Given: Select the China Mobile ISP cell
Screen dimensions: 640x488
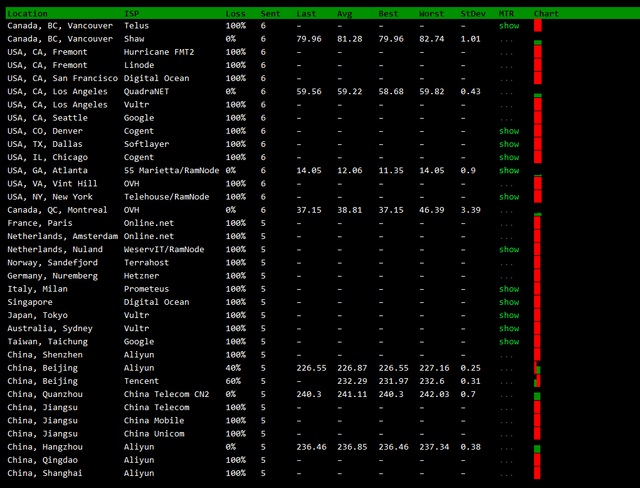Looking at the screenshot, I should (x=154, y=421).
